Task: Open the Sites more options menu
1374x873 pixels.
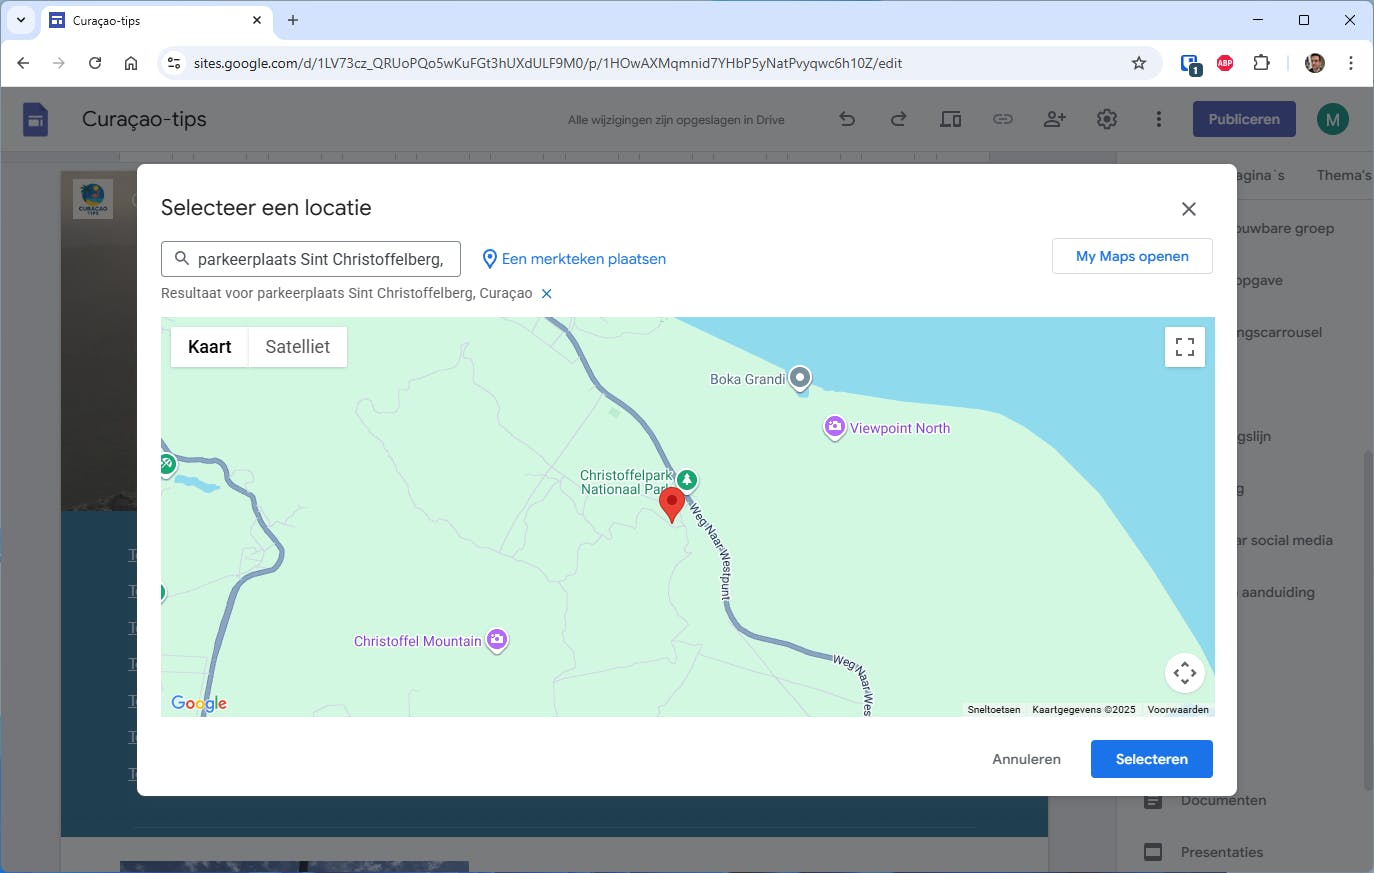Action: pyautogui.click(x=1159, y=119)
